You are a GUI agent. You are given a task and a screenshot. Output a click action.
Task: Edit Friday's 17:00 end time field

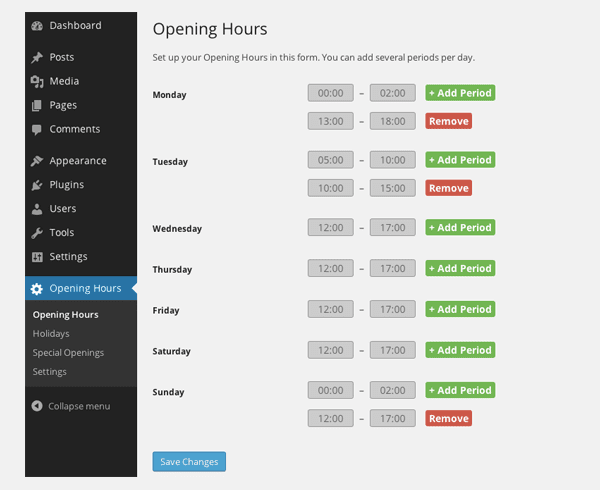coord(393,309)
